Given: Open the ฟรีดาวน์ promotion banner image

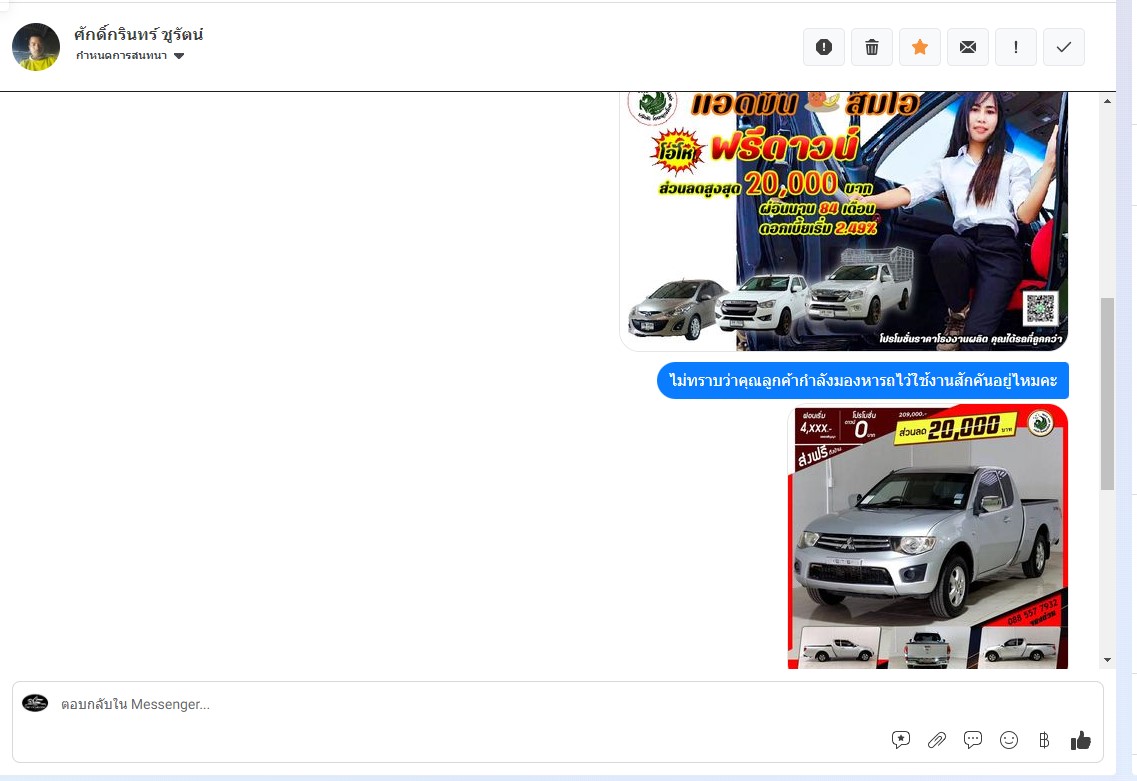Looking at the screenshot, I should tap(844, 220).
